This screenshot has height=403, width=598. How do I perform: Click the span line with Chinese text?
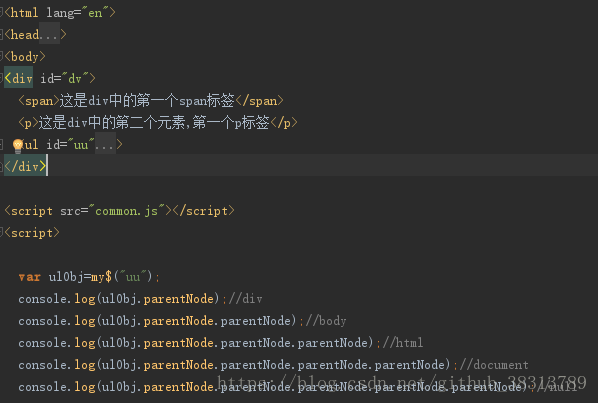(151, 101)
